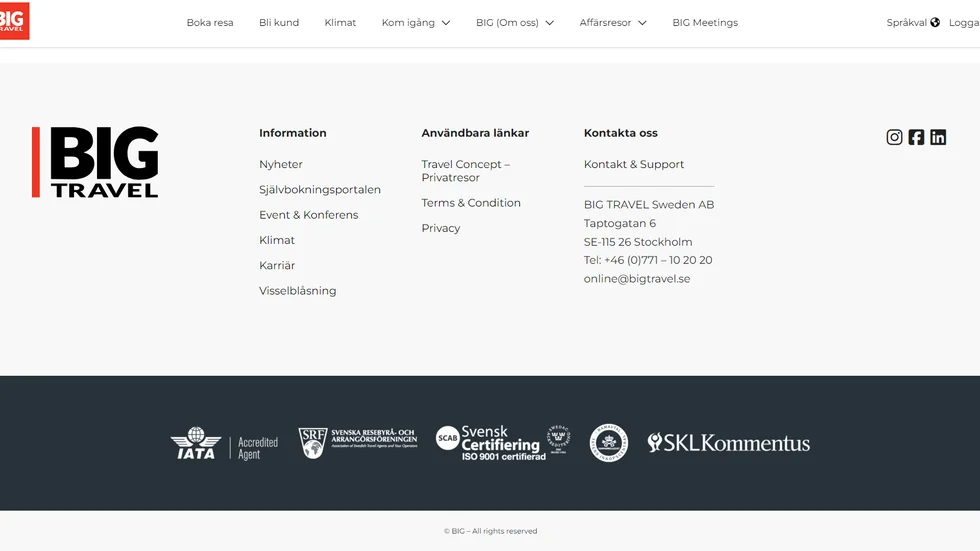Click the Taptogatan 6 address line
Screen dimensions: 980x551
click(619, 223)
